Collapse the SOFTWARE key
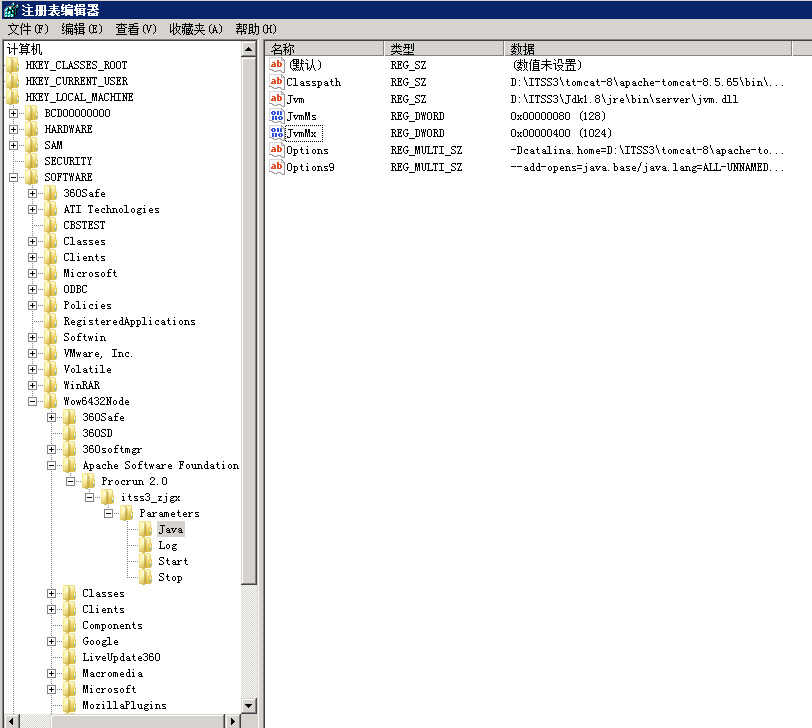The image size is (812, 728). click(13, 177)
